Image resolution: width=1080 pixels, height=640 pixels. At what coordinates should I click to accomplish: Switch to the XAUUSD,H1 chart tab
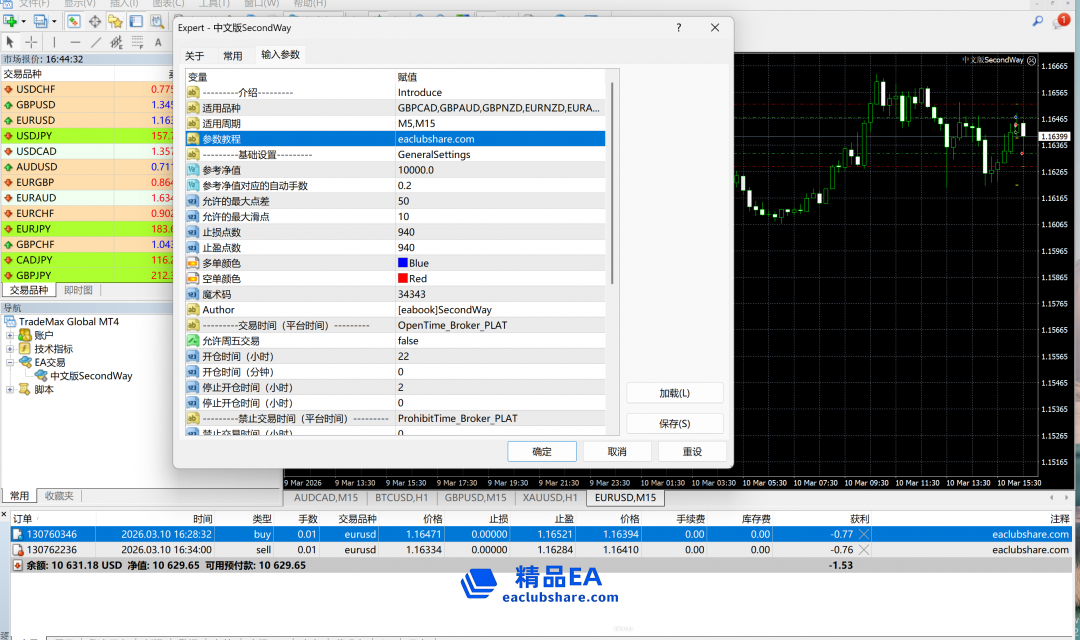549,497
